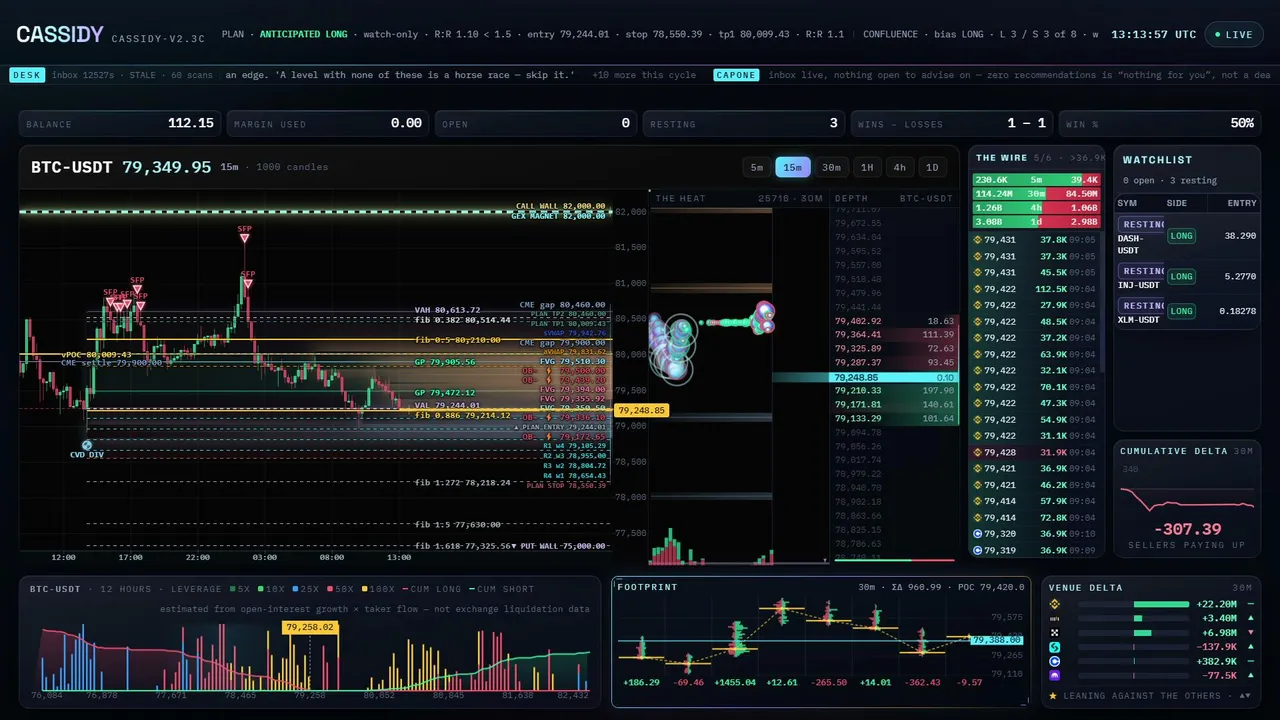1280x720 pixels.
Task: Click the PLAN ENTRY 79,244.01 triangle marker
Action: (x=517, y=427)
